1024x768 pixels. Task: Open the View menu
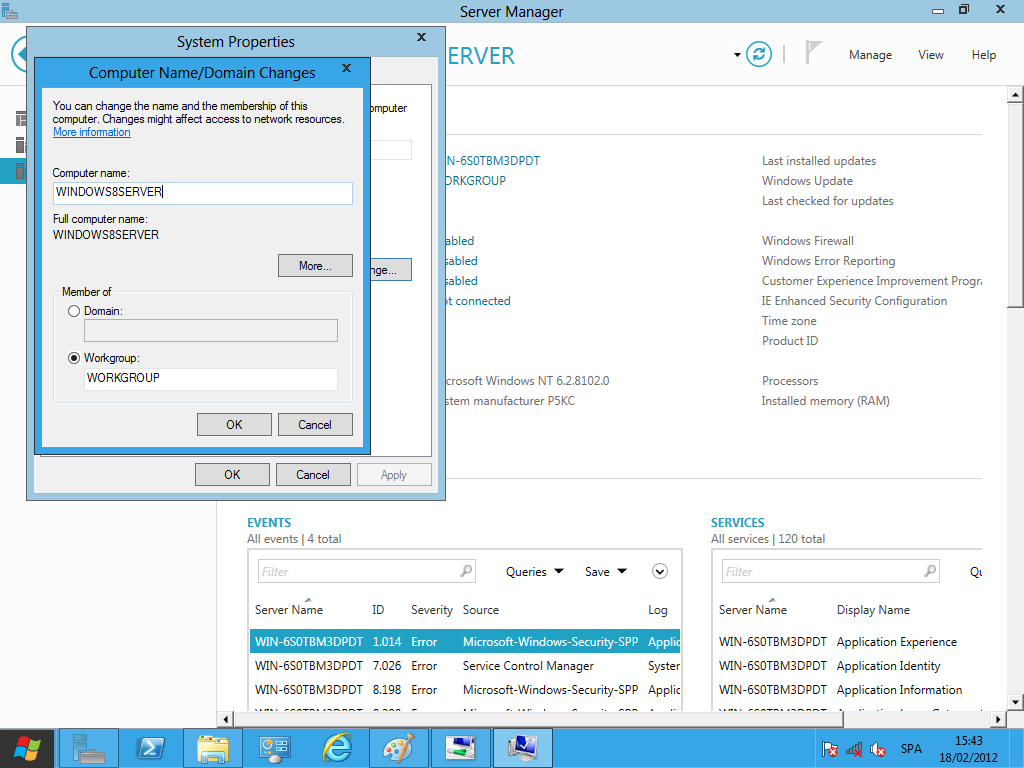[930, 55]
